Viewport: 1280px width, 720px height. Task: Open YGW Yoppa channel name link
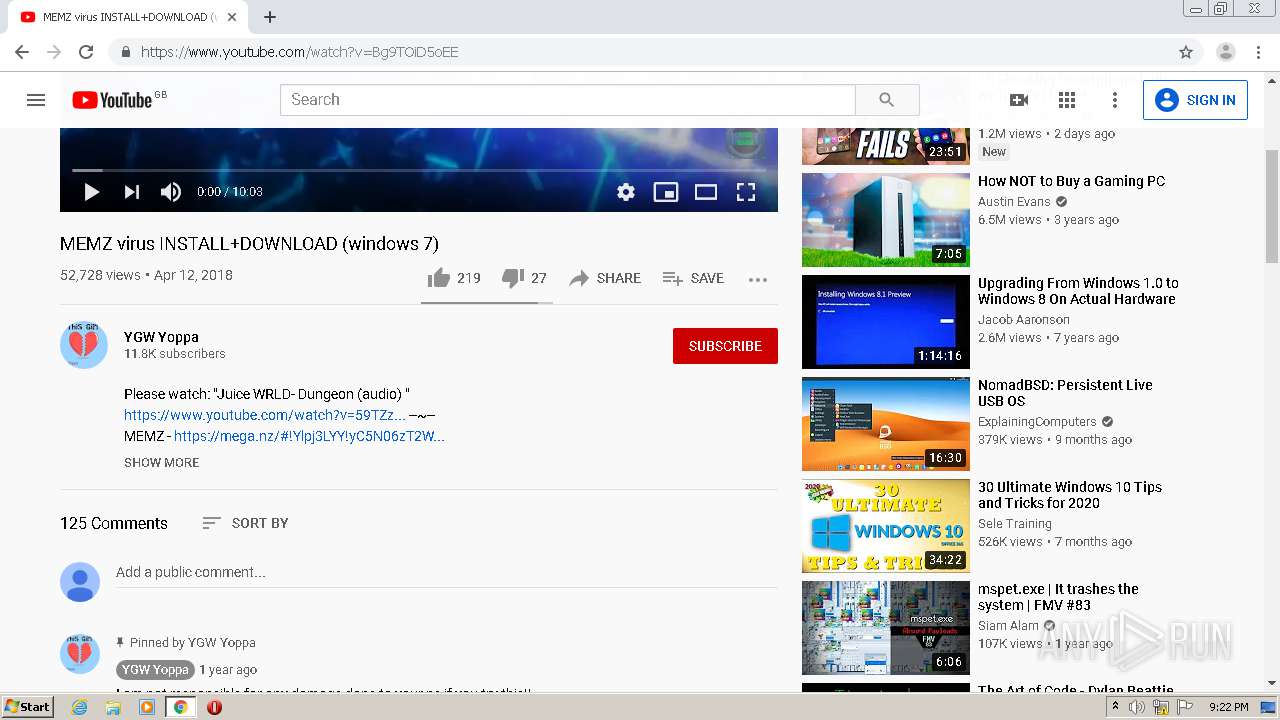pyautogui.click(x=161, y=337)
